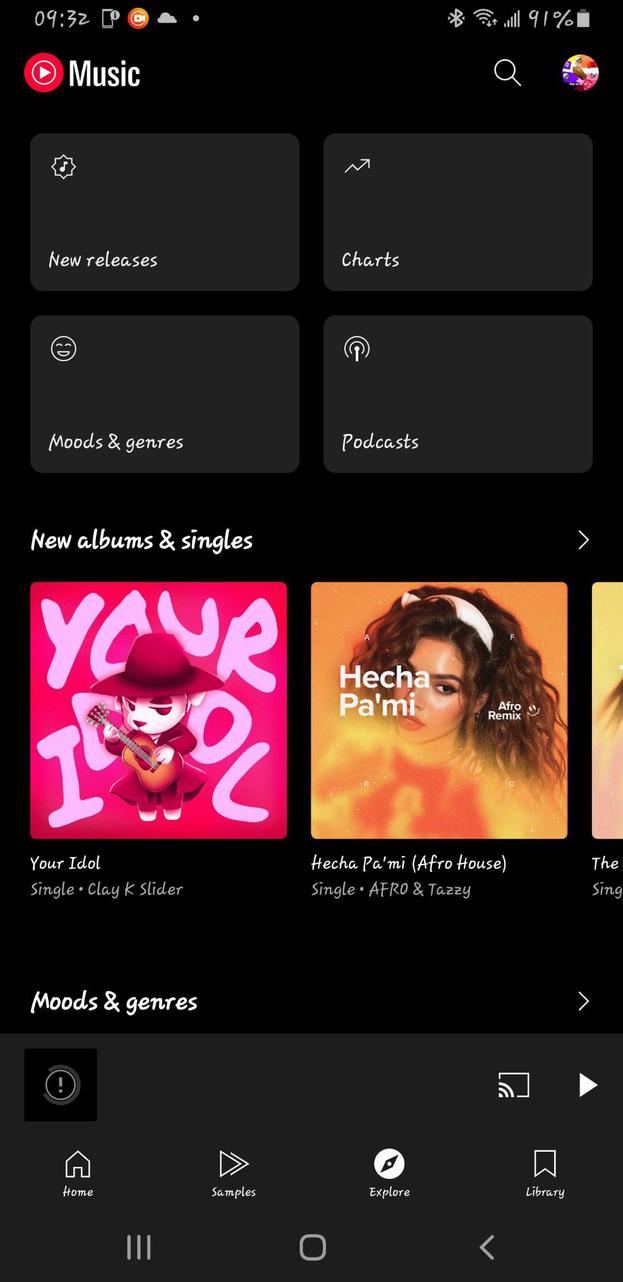Switch to the Library tab

click(x=545, y=1172)
